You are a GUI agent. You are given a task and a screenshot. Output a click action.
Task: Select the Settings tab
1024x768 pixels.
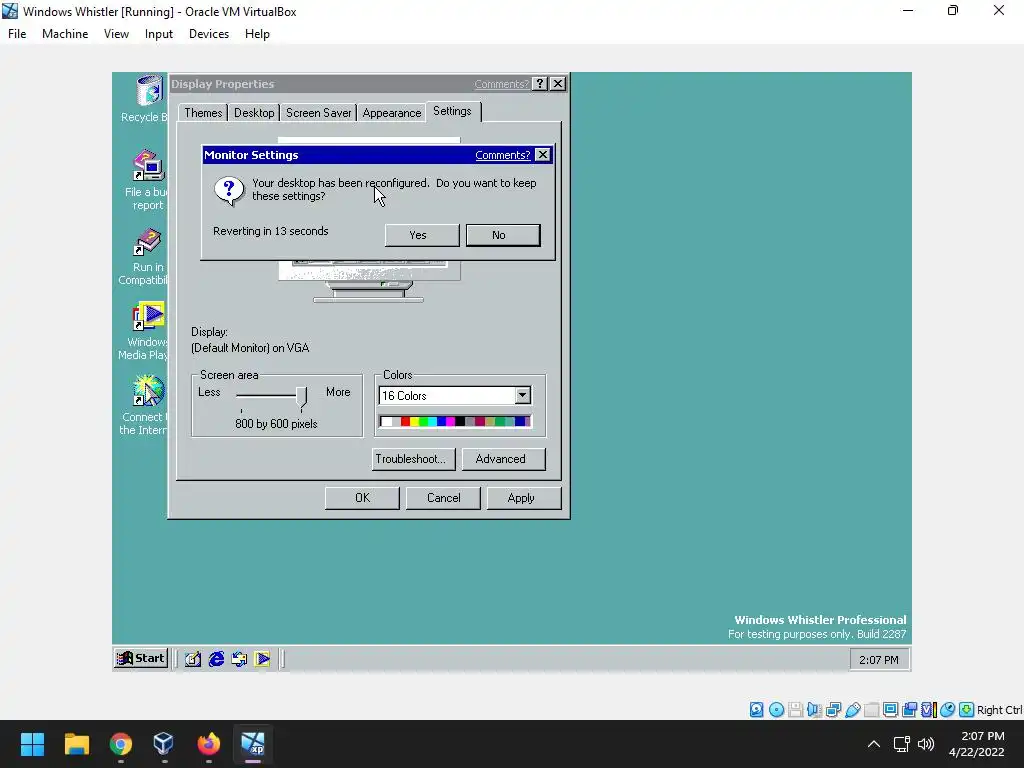click(453, 111)
